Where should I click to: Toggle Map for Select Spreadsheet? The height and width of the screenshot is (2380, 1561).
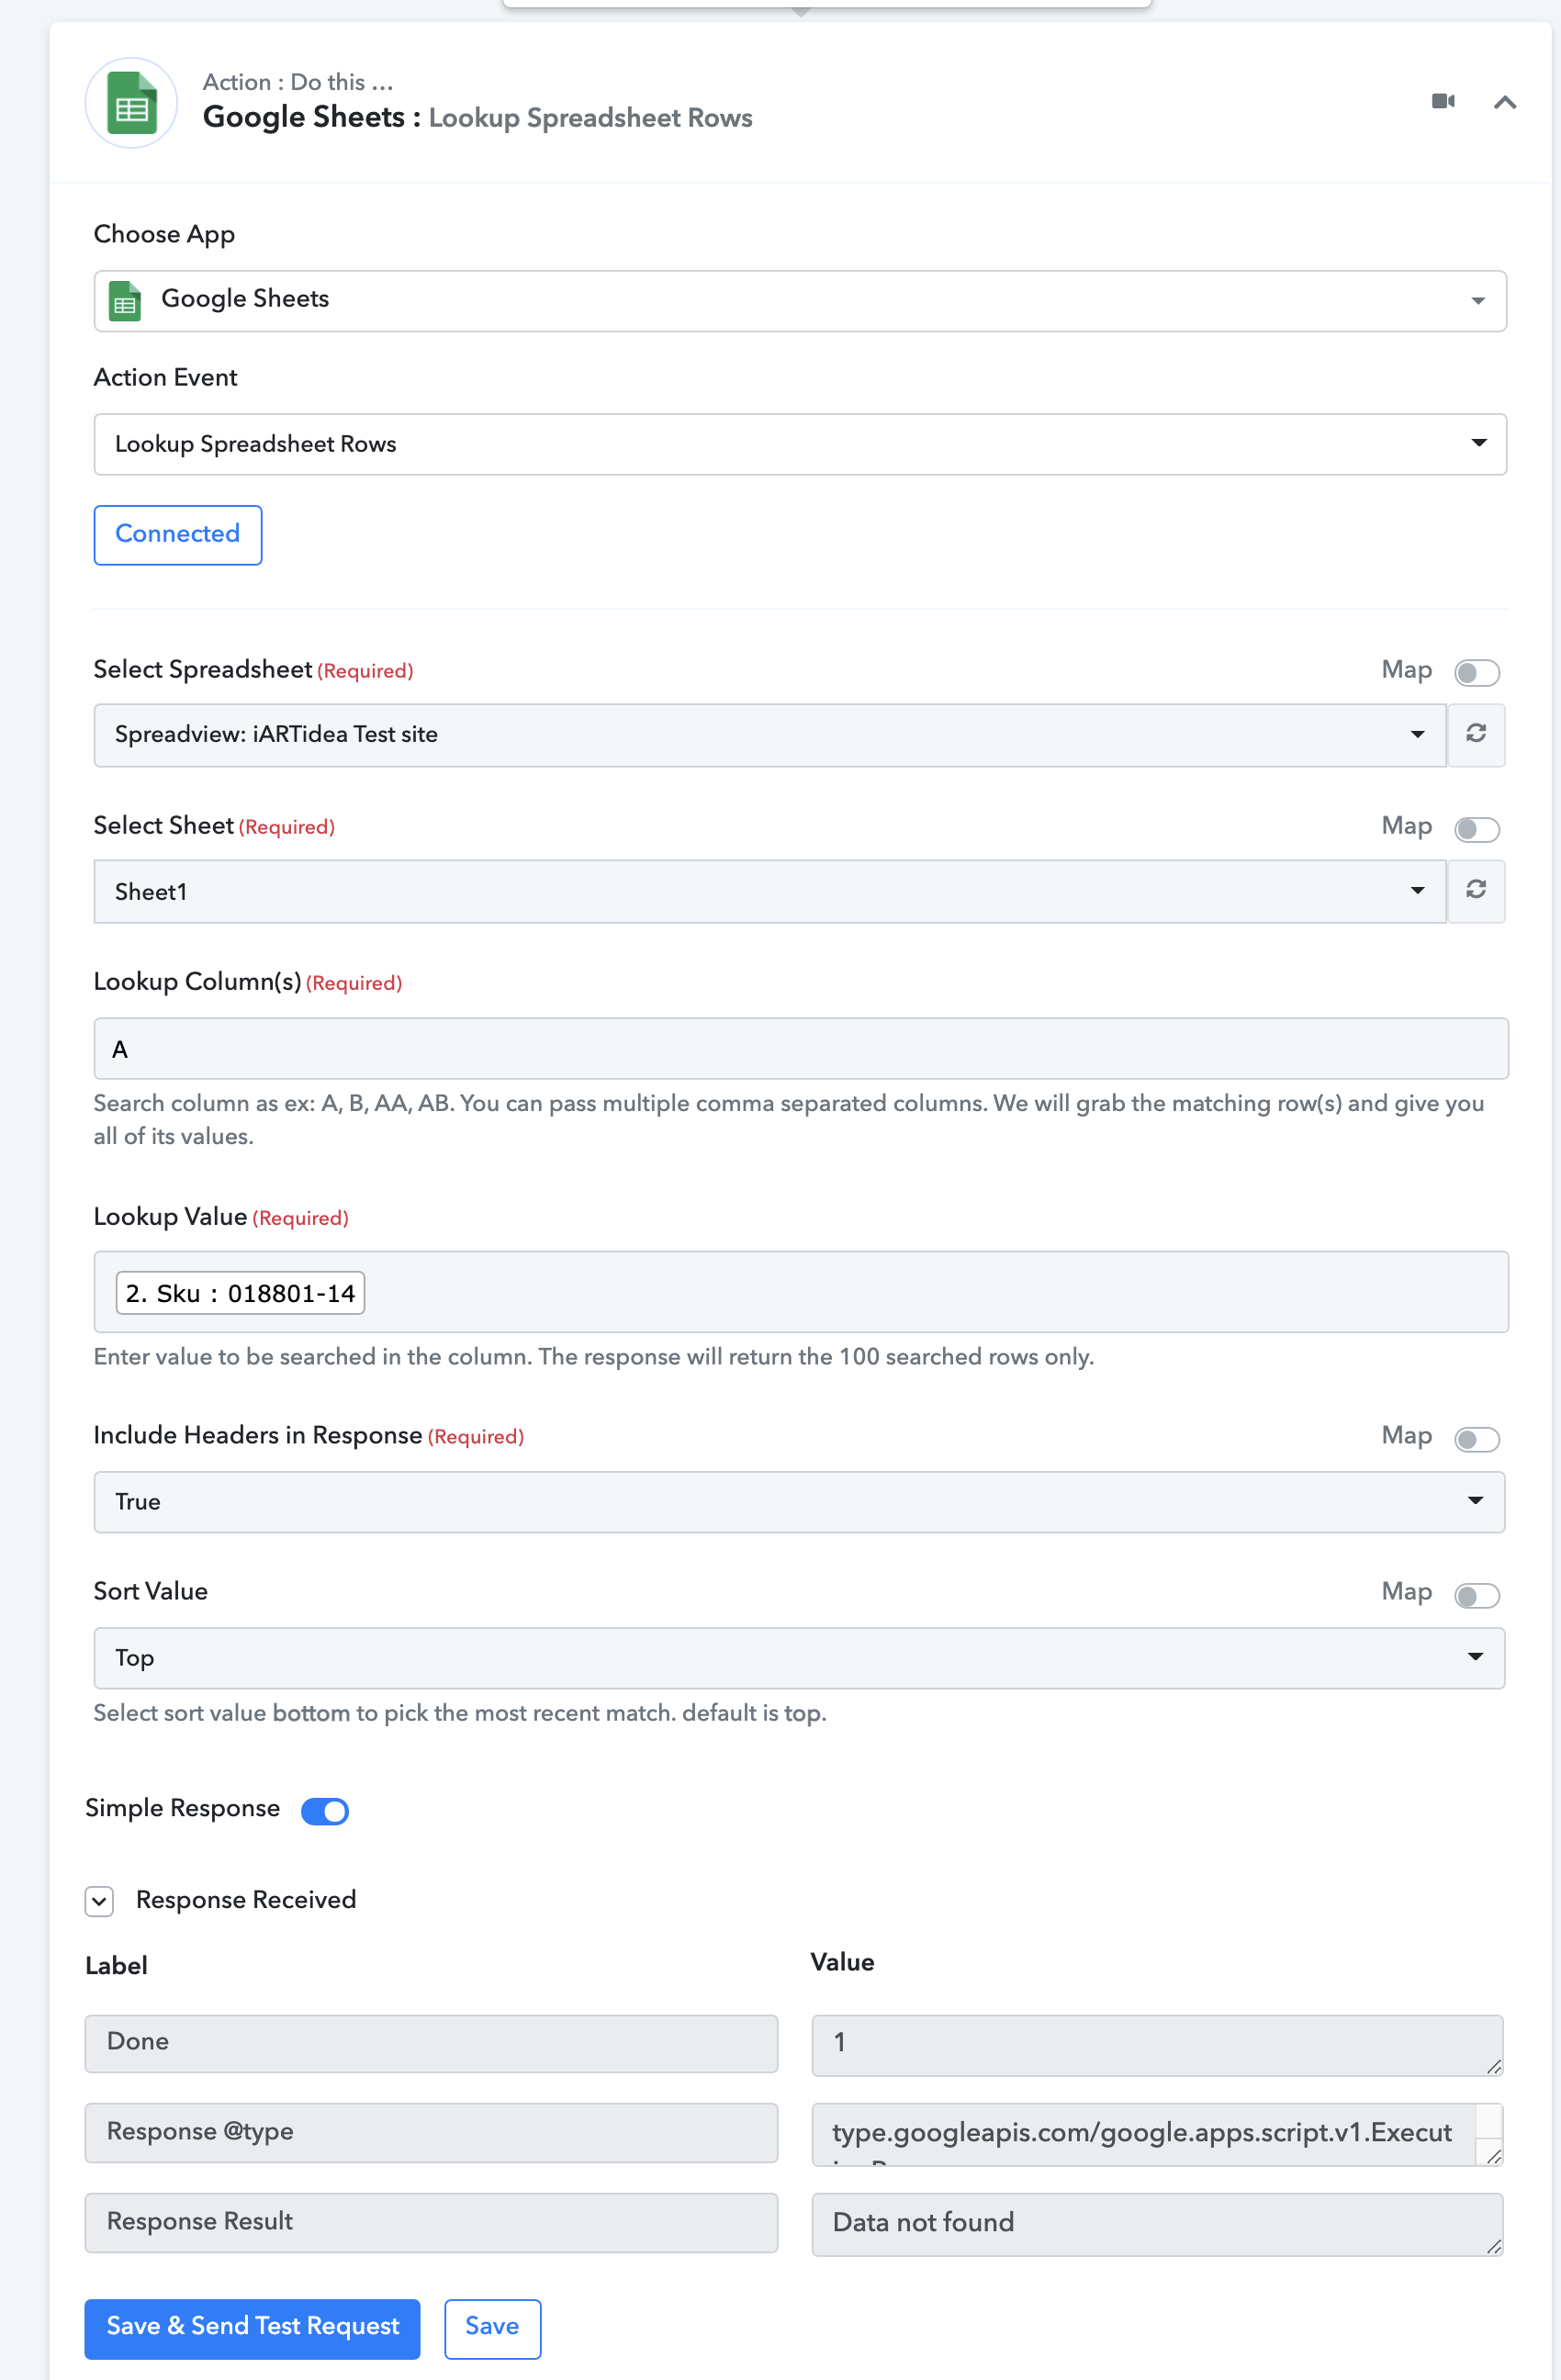[x=1476, y=672]
